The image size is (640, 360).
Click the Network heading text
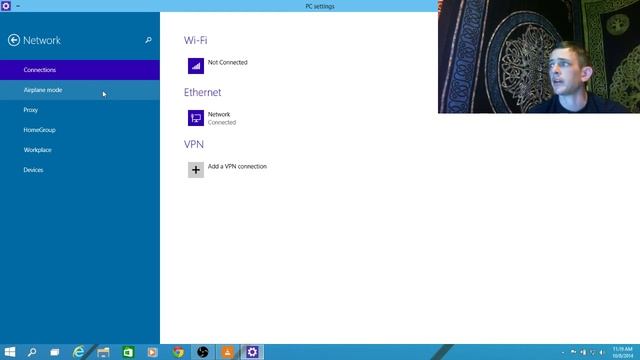tap(42, 40)
